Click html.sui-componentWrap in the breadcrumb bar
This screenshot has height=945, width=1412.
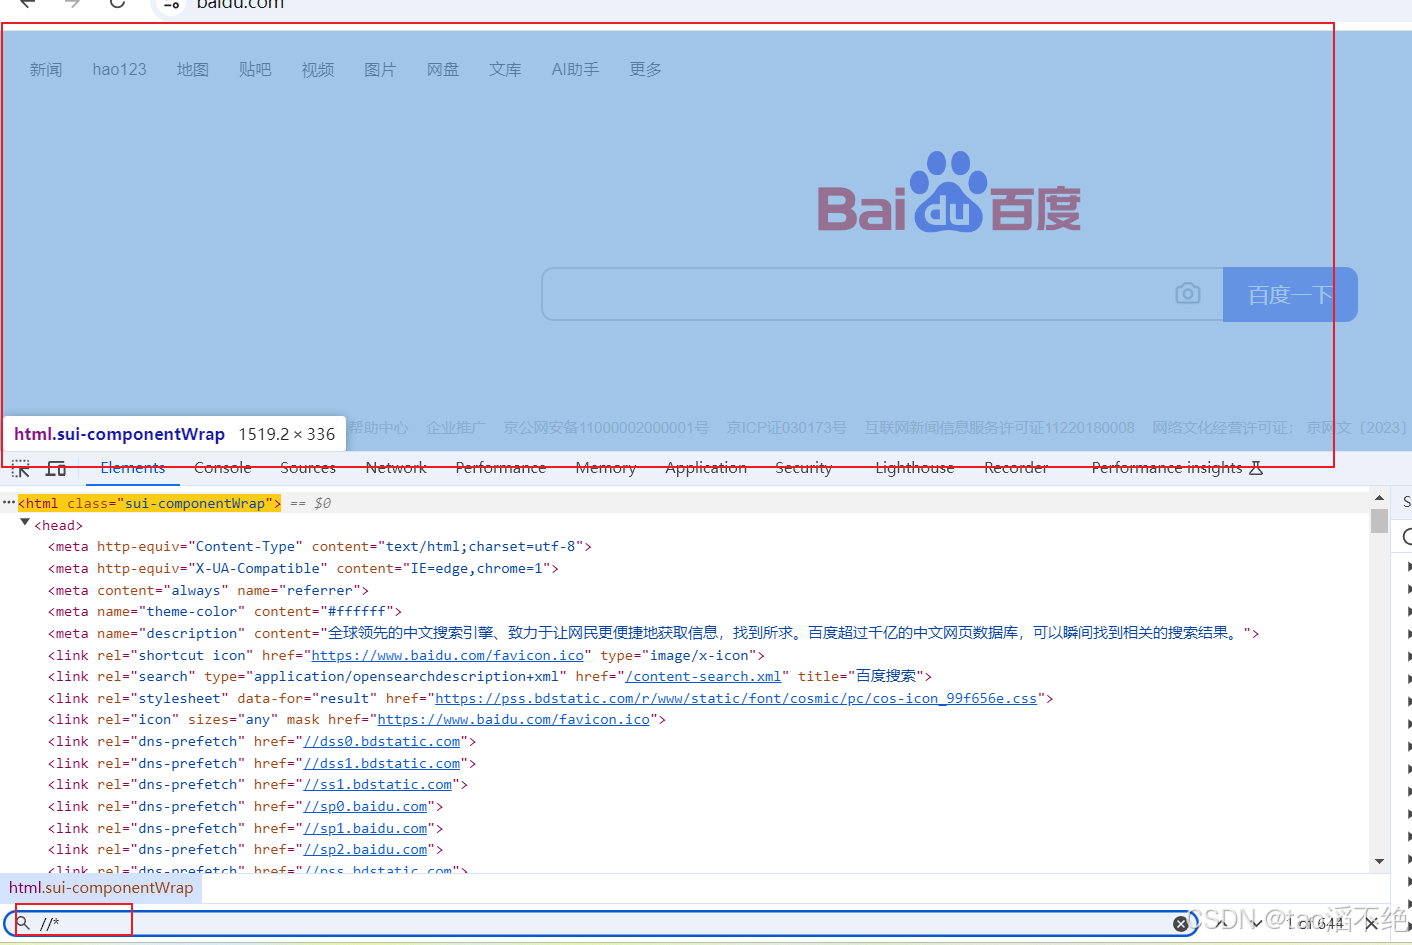click(x=101, y=888)
